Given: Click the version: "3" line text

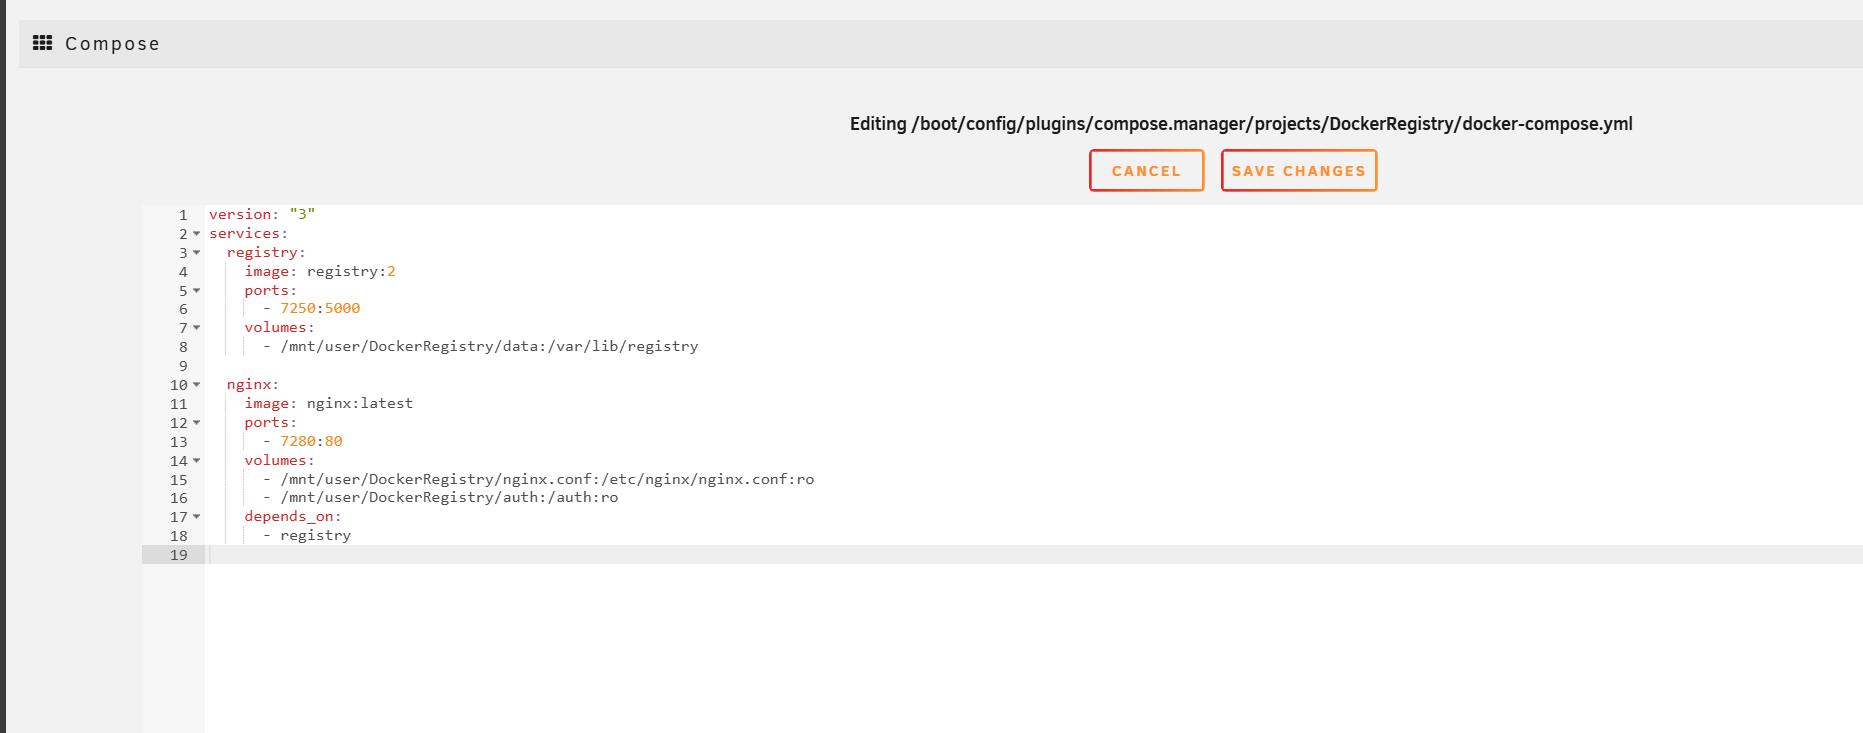Looking at the screenshot, I should pyautogui.click(x=262, y=214).
